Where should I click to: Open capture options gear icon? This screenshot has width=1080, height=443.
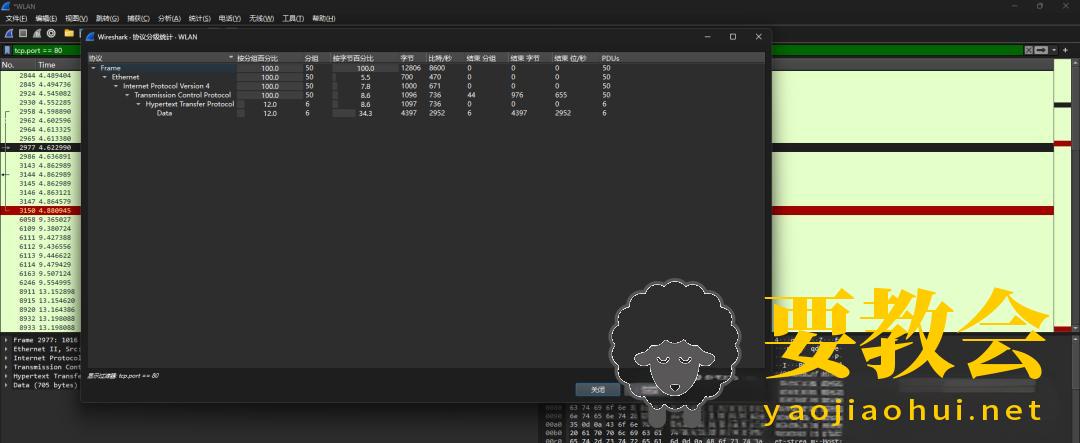pos(50,33)
